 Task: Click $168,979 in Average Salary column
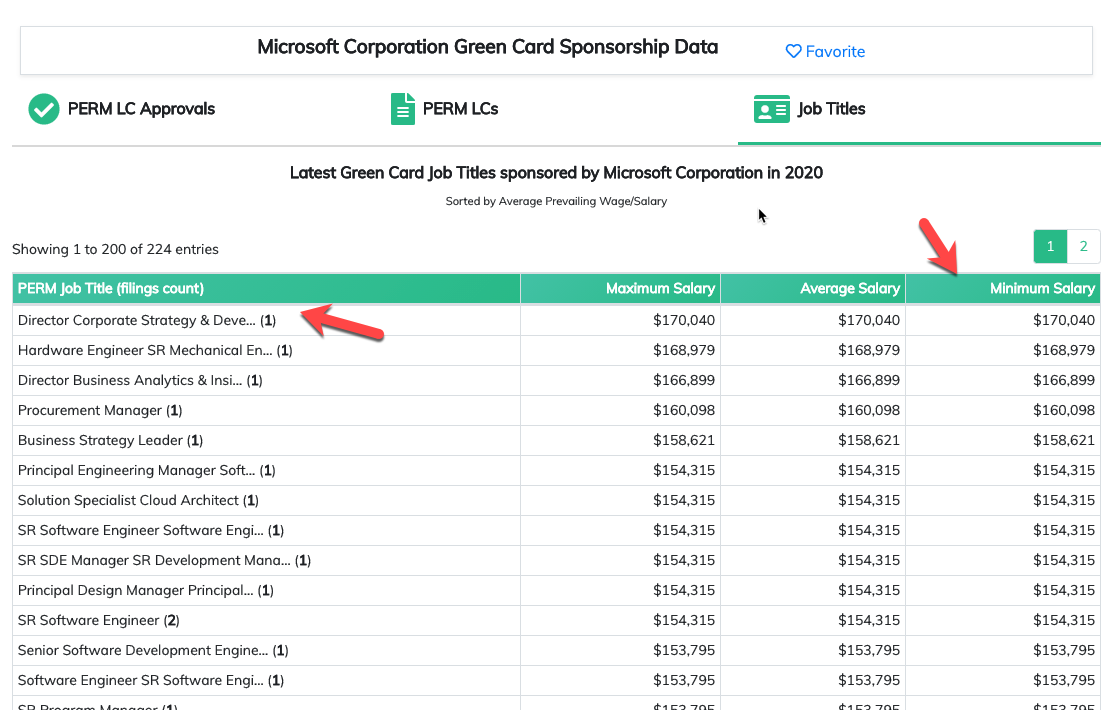pyautogui.click(x=868, y=350)
